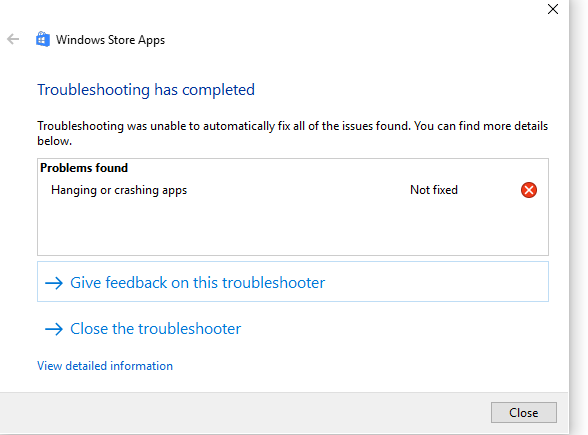
Task: Click the Windows Store Apps icon
Action: tap(43, 39)
